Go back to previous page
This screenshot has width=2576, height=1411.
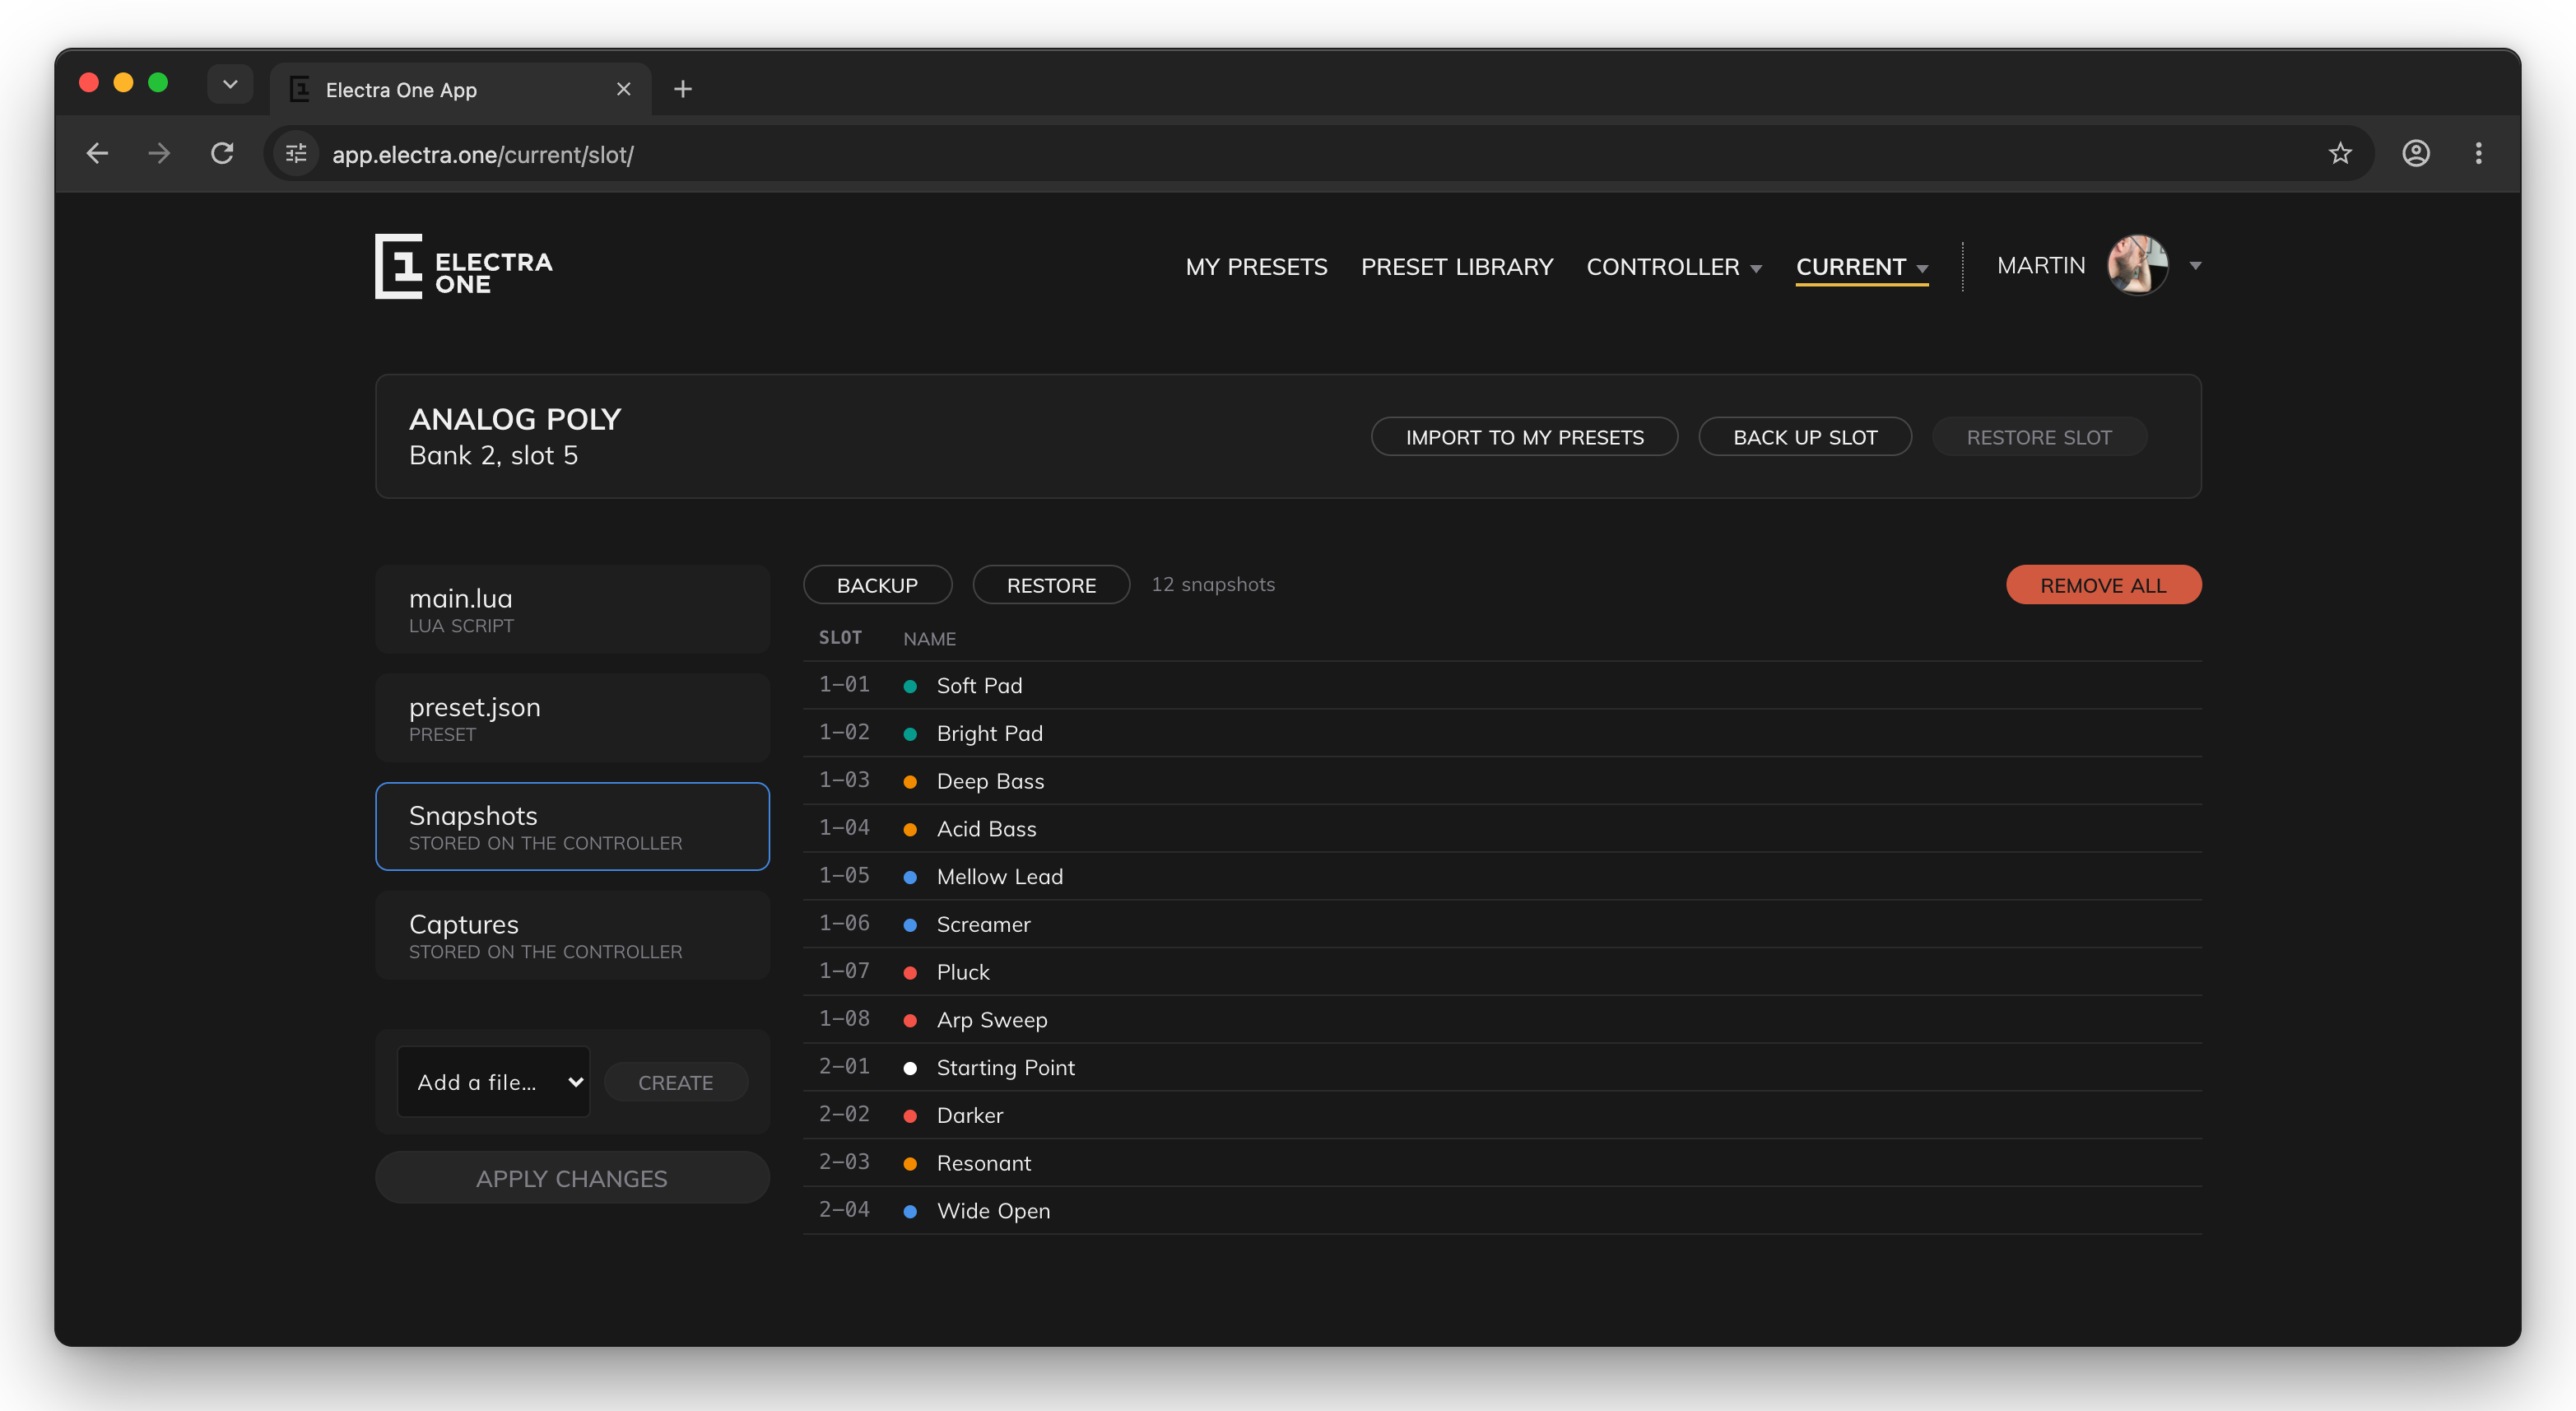pyautogui.click(x=97, y=154)
